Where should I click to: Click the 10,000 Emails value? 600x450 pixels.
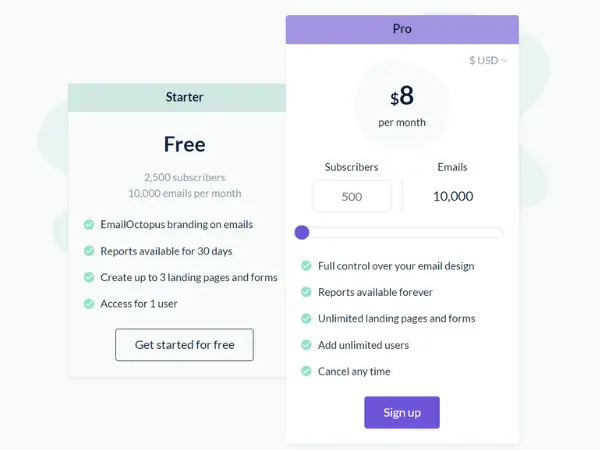point(453,196)
